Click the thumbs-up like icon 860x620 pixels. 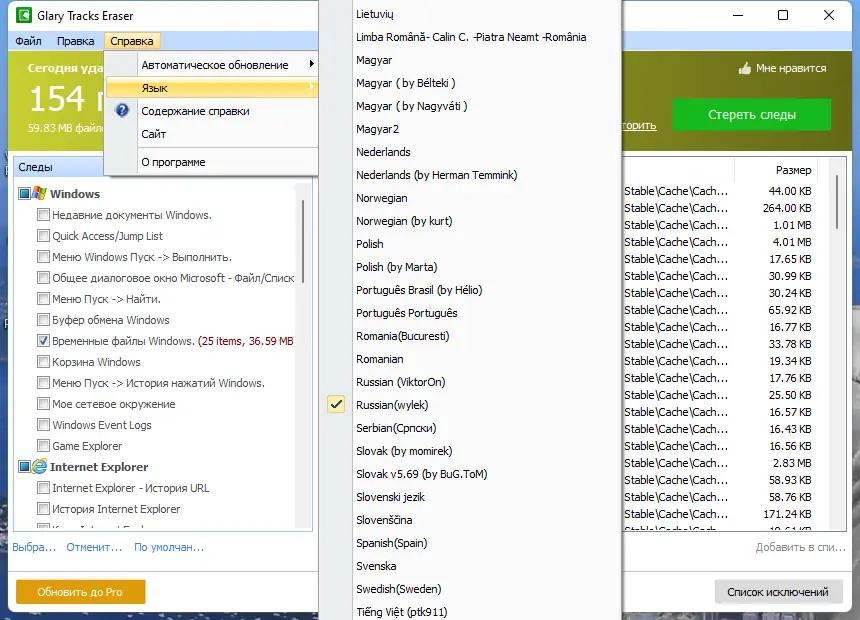(744, 68)
